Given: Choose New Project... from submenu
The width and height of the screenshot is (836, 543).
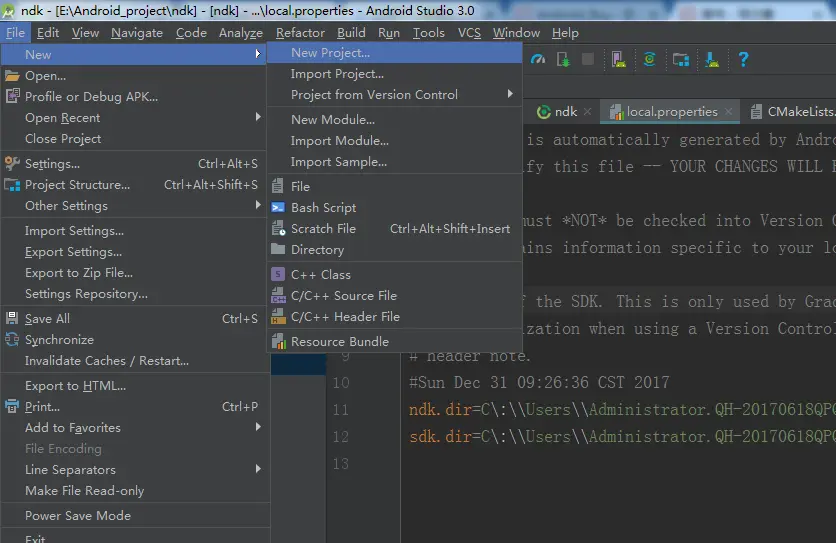Looking at the screenshot, I should pos(395,53).
